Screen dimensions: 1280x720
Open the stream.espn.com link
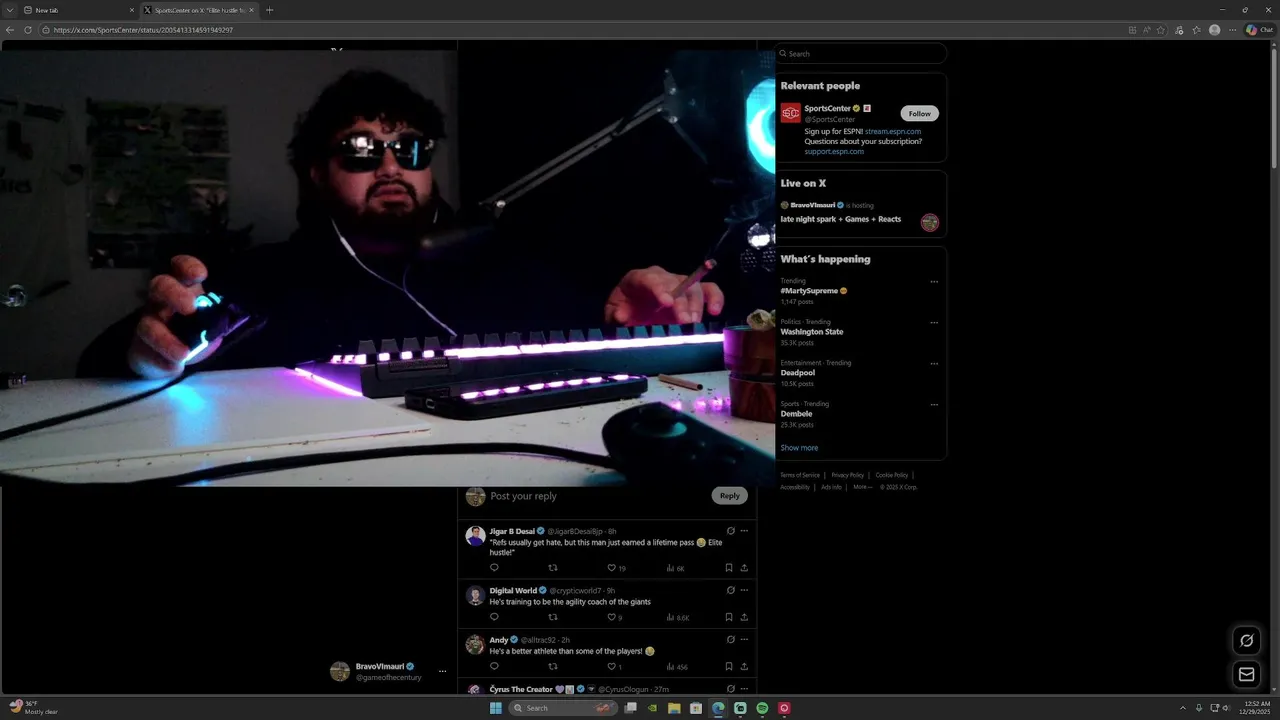coord(893,131)
